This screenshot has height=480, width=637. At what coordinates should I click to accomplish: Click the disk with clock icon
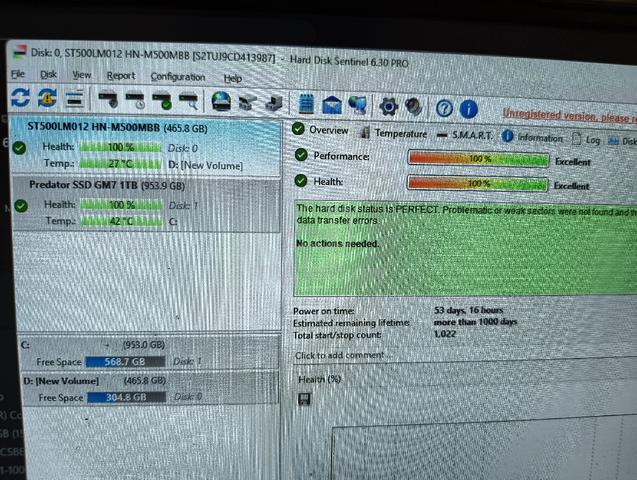tap(135, 100)
